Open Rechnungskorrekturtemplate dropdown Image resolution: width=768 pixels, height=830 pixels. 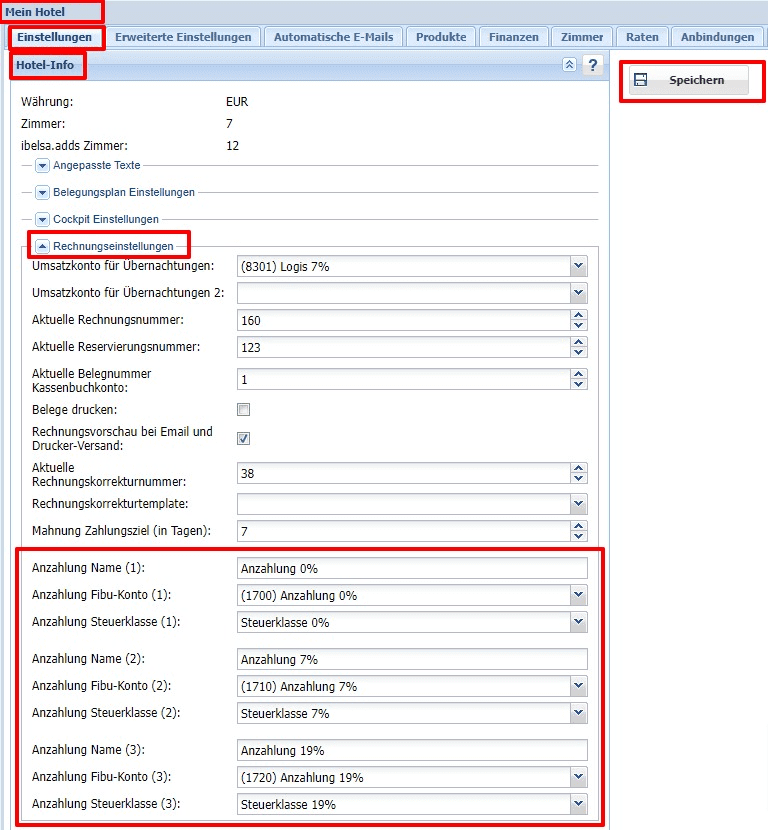(x=578, y=503)
